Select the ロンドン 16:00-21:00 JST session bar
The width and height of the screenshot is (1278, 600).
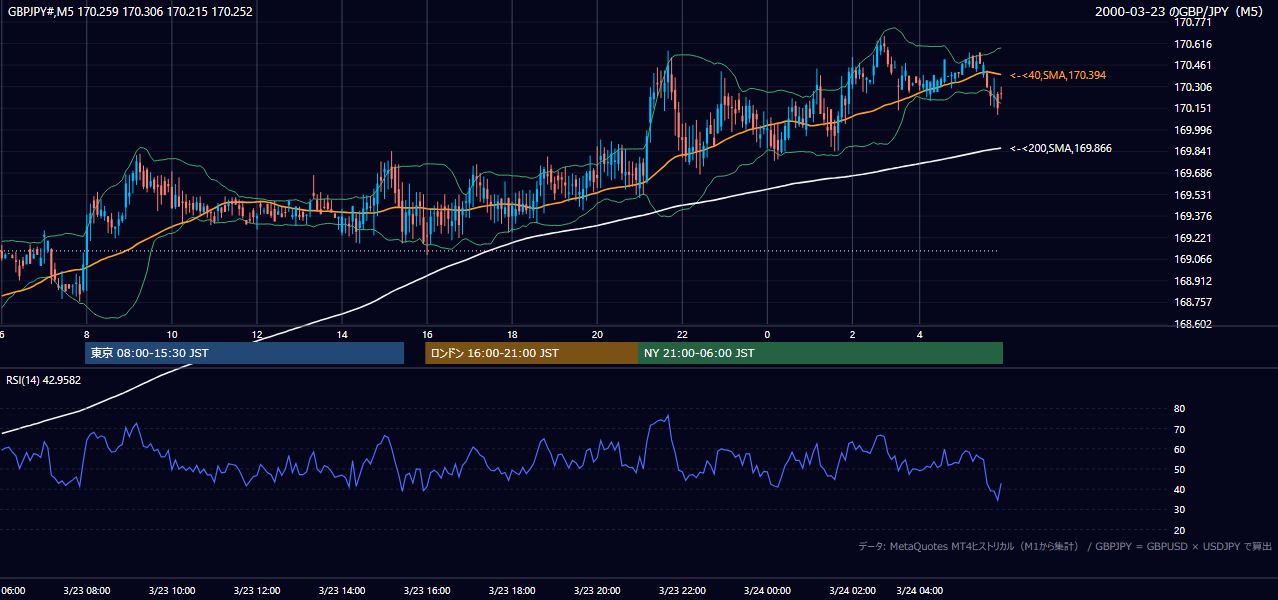point(531,353)
